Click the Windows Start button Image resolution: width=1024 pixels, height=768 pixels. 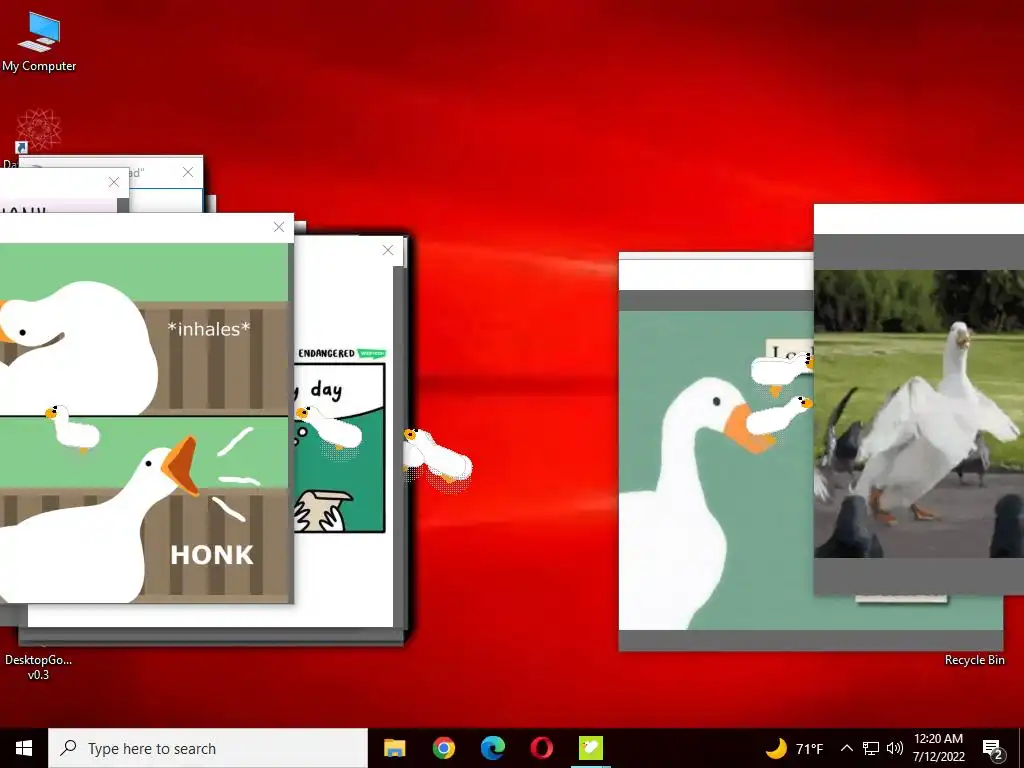point(24,748)
